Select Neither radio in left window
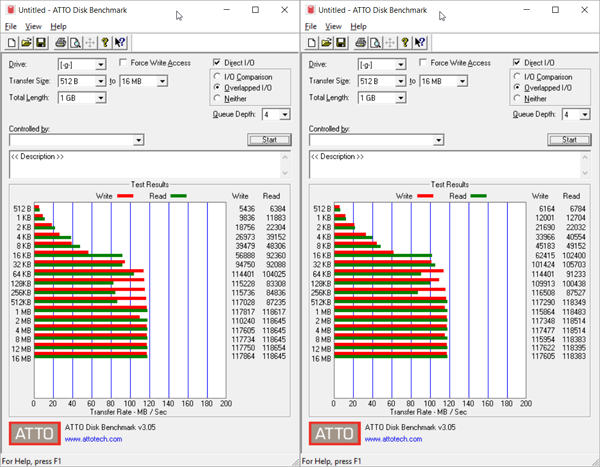 pyautogui.click(x=217, y=98)
